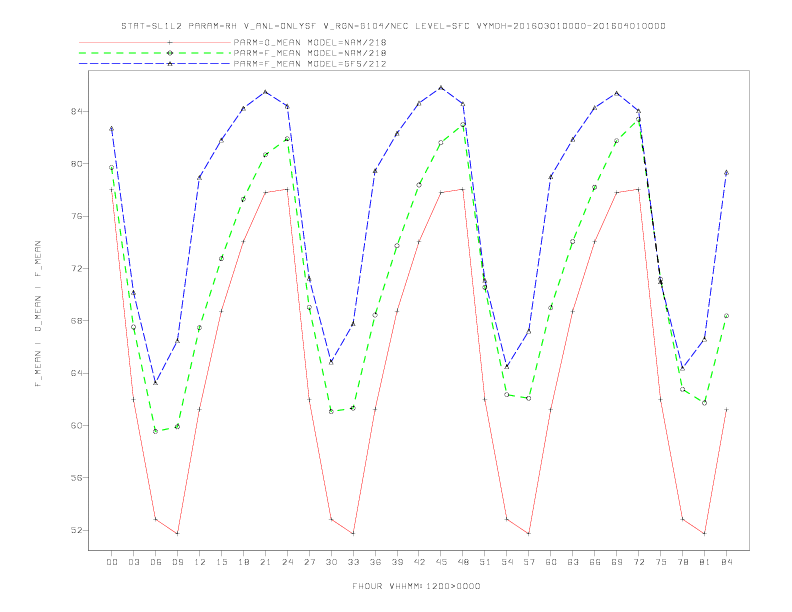The image size is (792, 612).
Task: Click x-axis forecast hour label 15
Action: [x=221, y=562]
